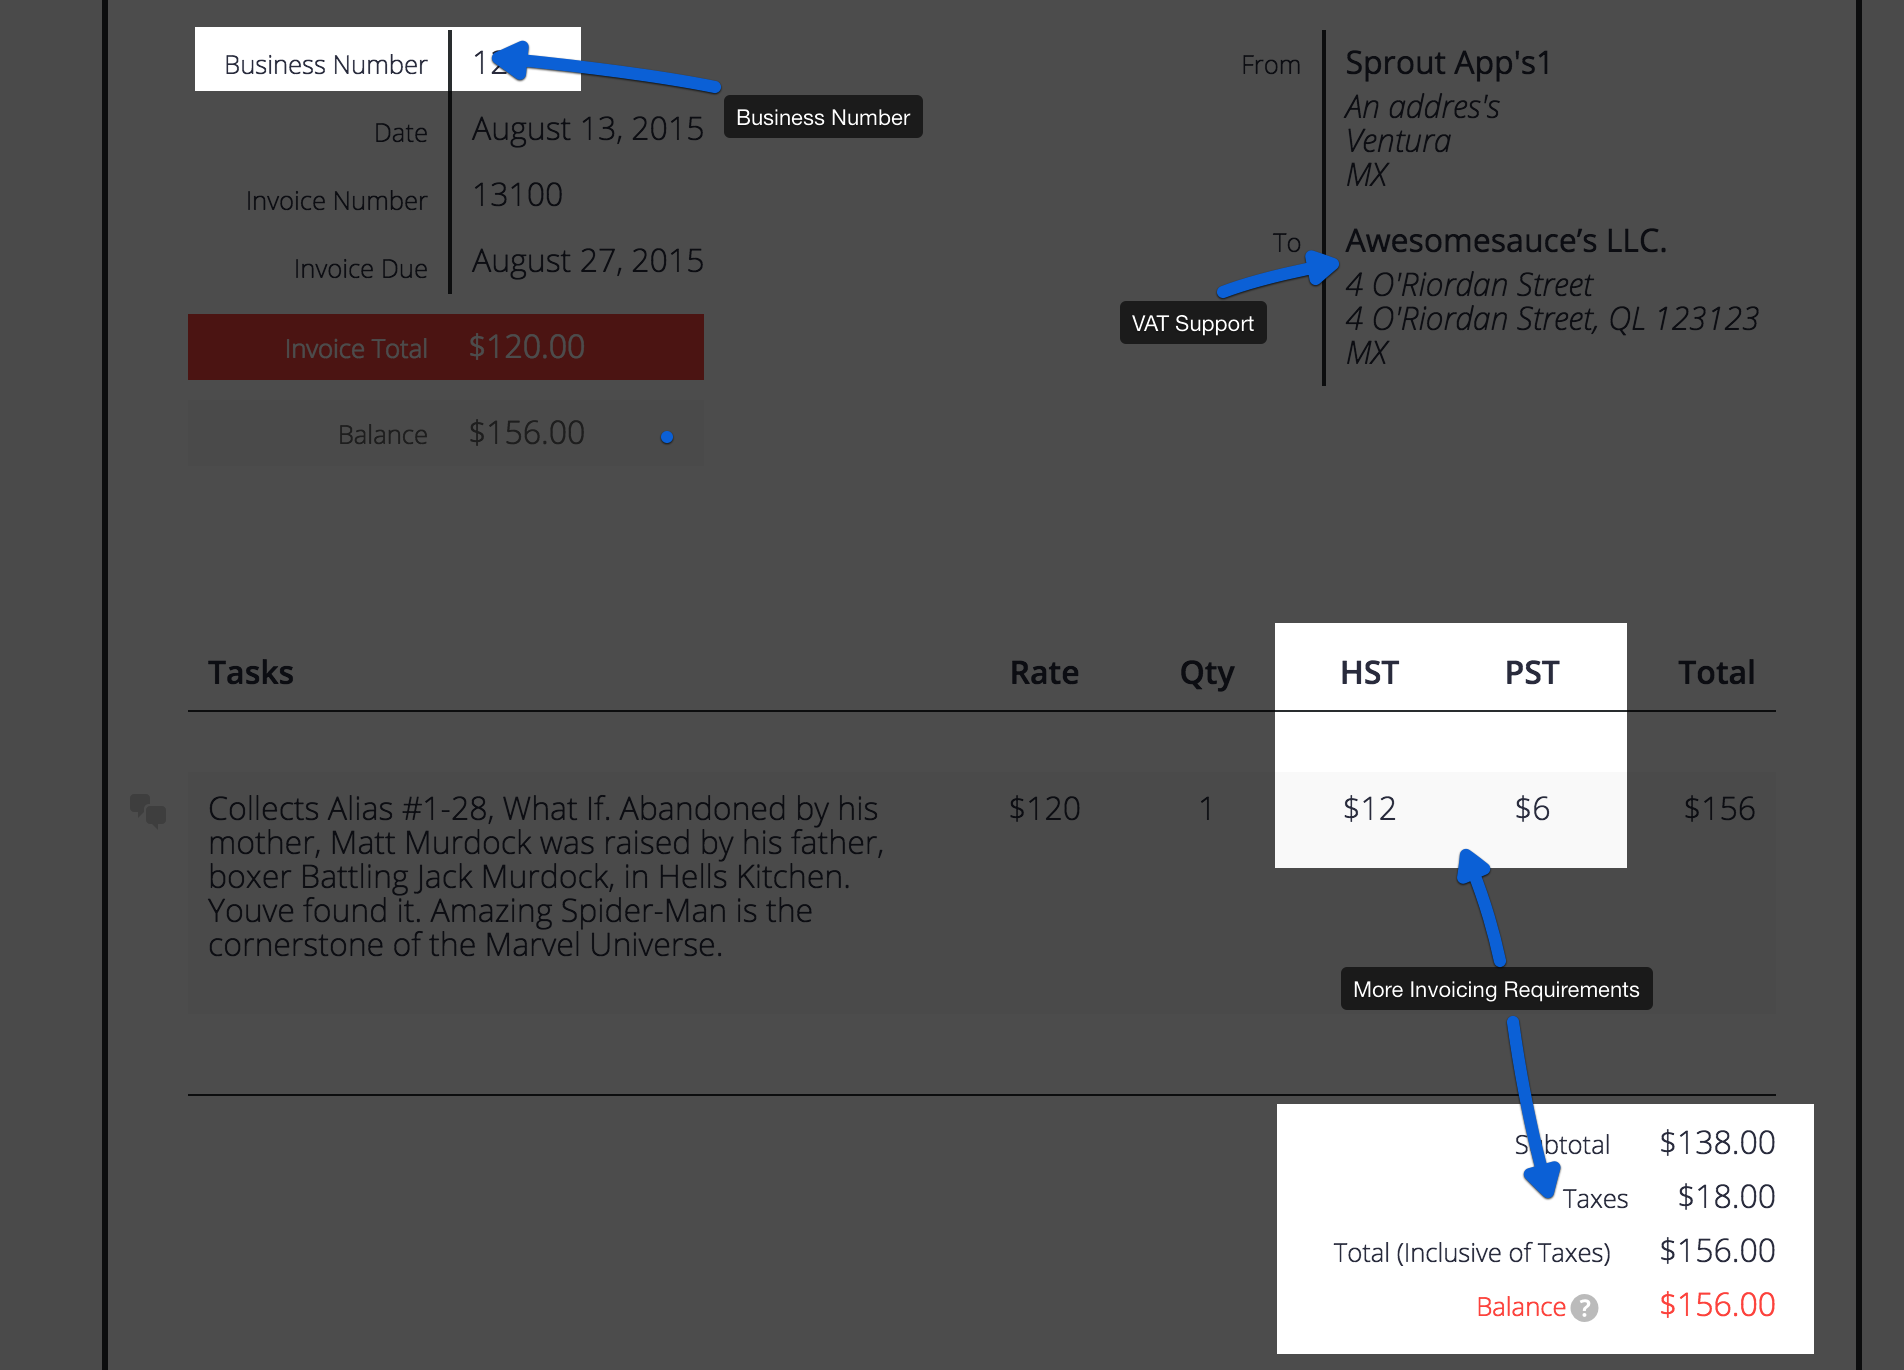
Task: Click the Balance help question mark icon
Action: [x=1583, y=1307]
